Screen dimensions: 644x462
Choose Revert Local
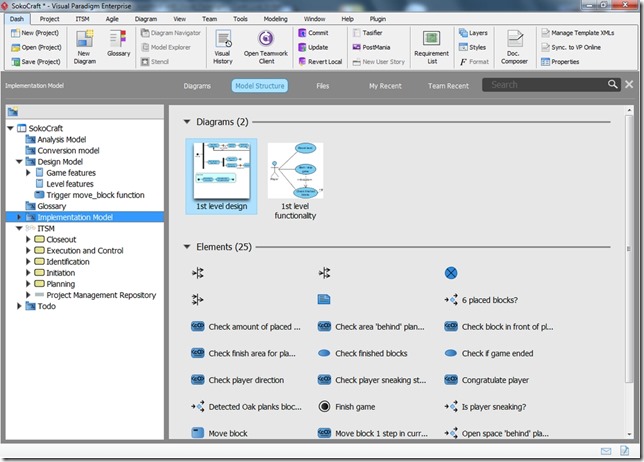coord(320,62)
